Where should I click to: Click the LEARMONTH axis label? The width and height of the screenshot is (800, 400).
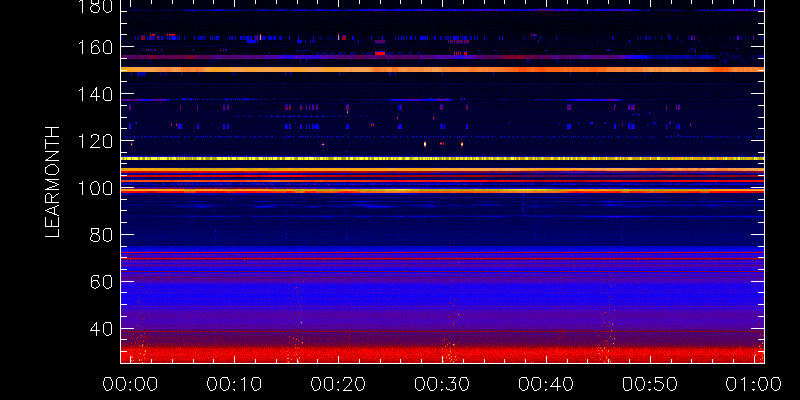tap(53, 182)
